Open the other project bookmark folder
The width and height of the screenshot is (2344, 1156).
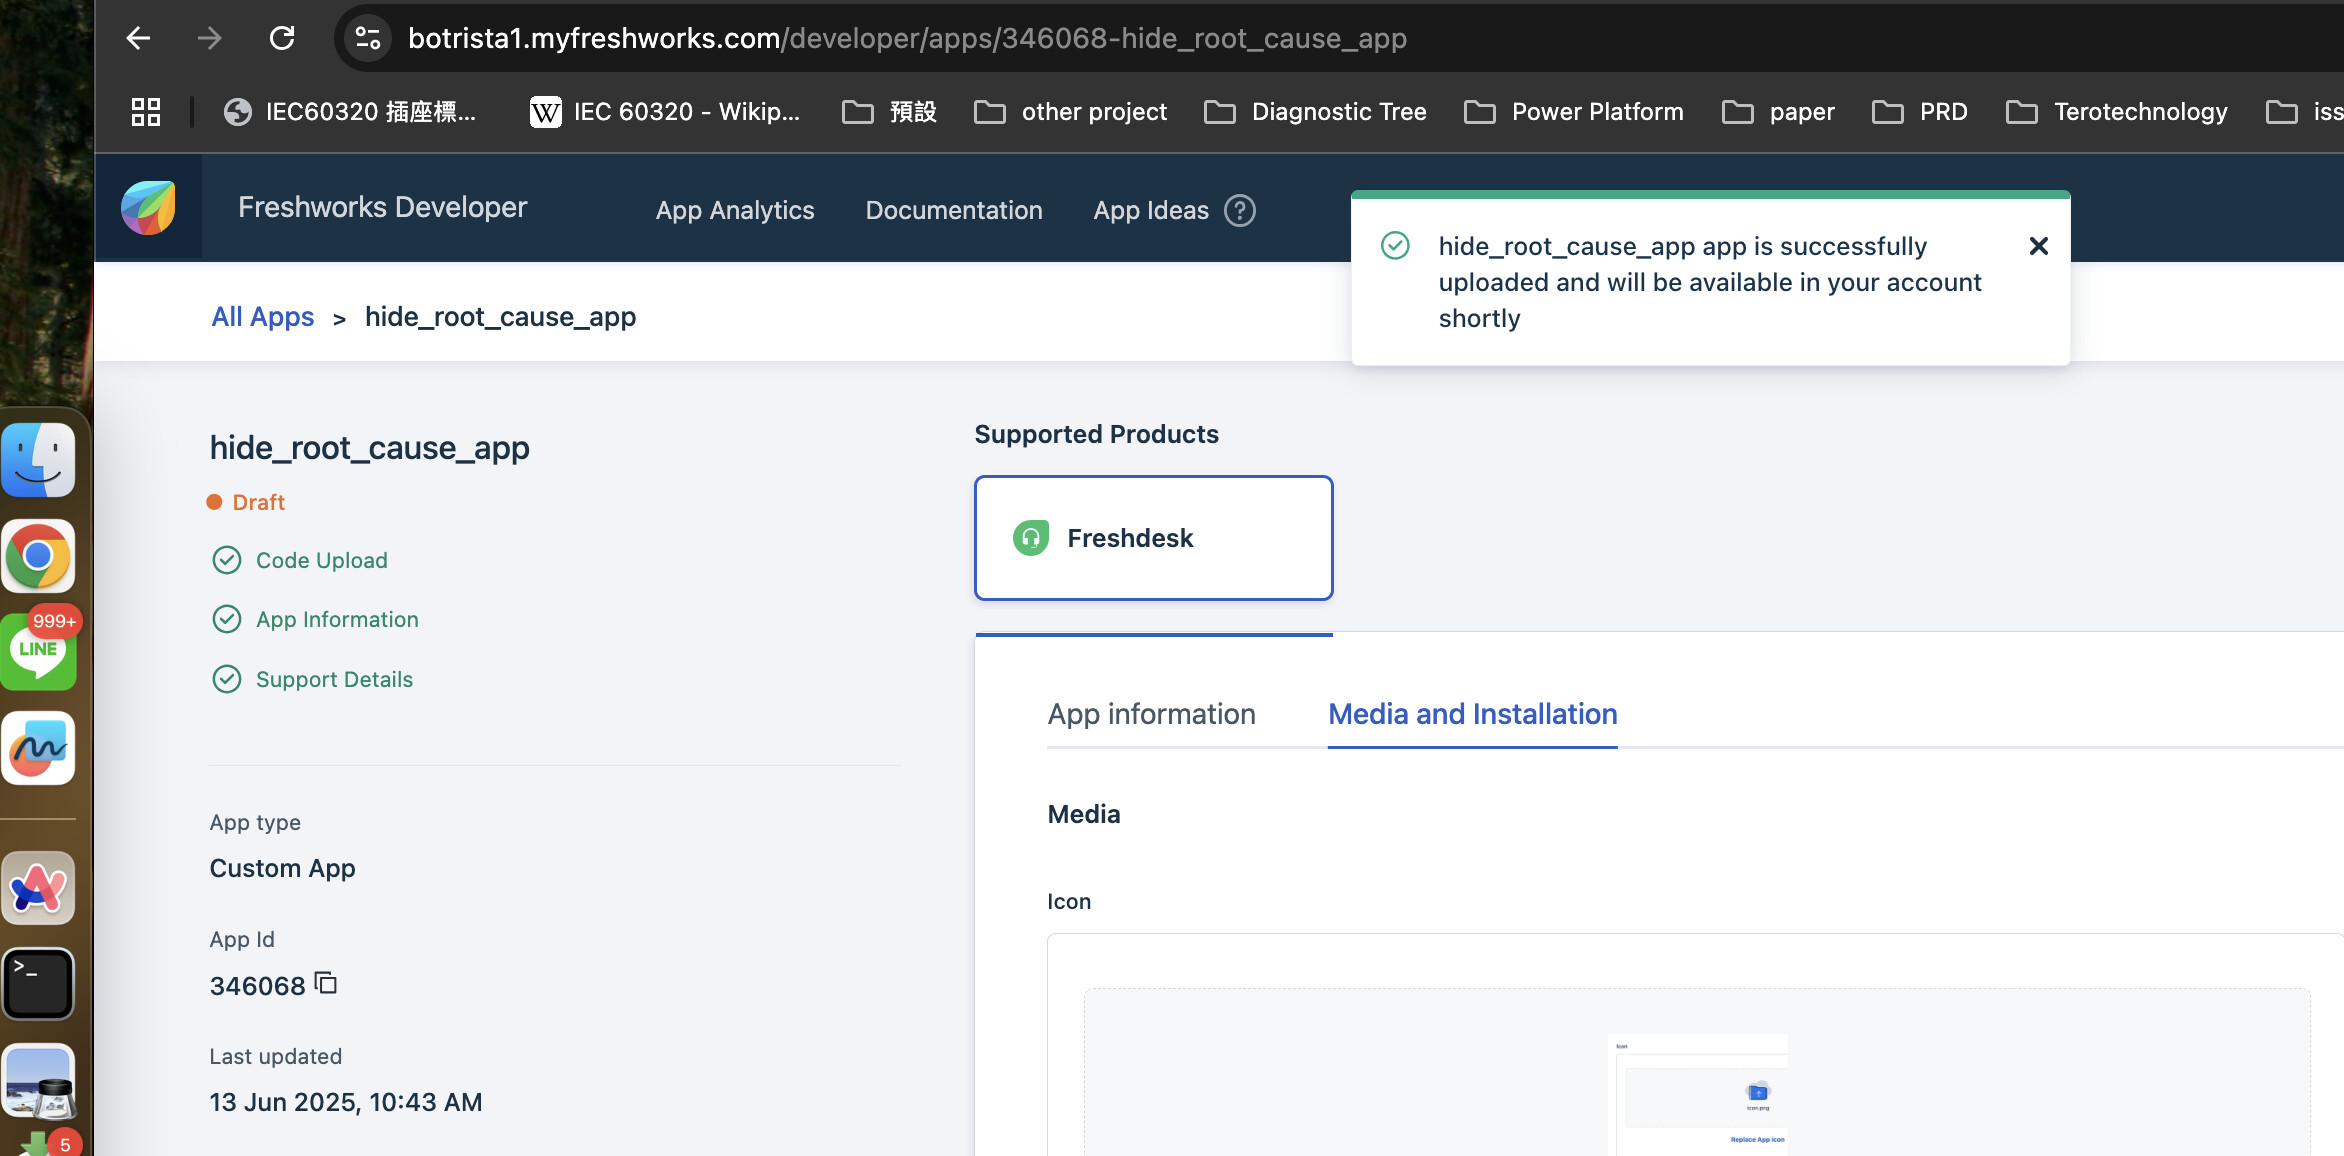click(1070, 111)
